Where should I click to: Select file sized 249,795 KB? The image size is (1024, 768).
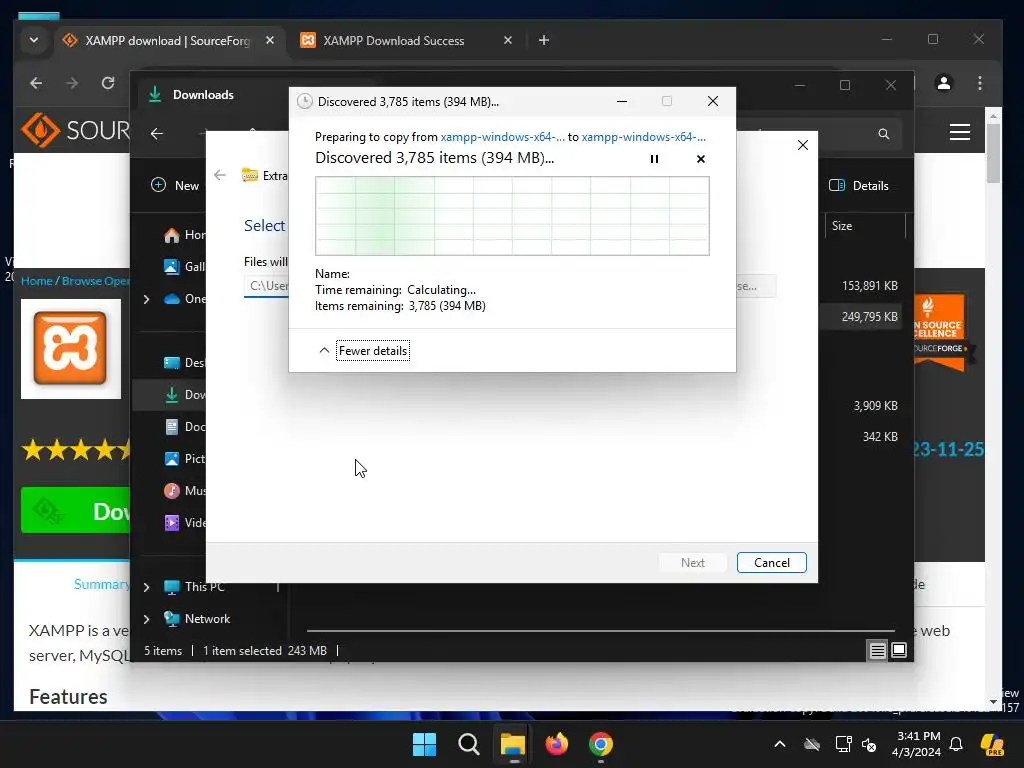(869, 317)
